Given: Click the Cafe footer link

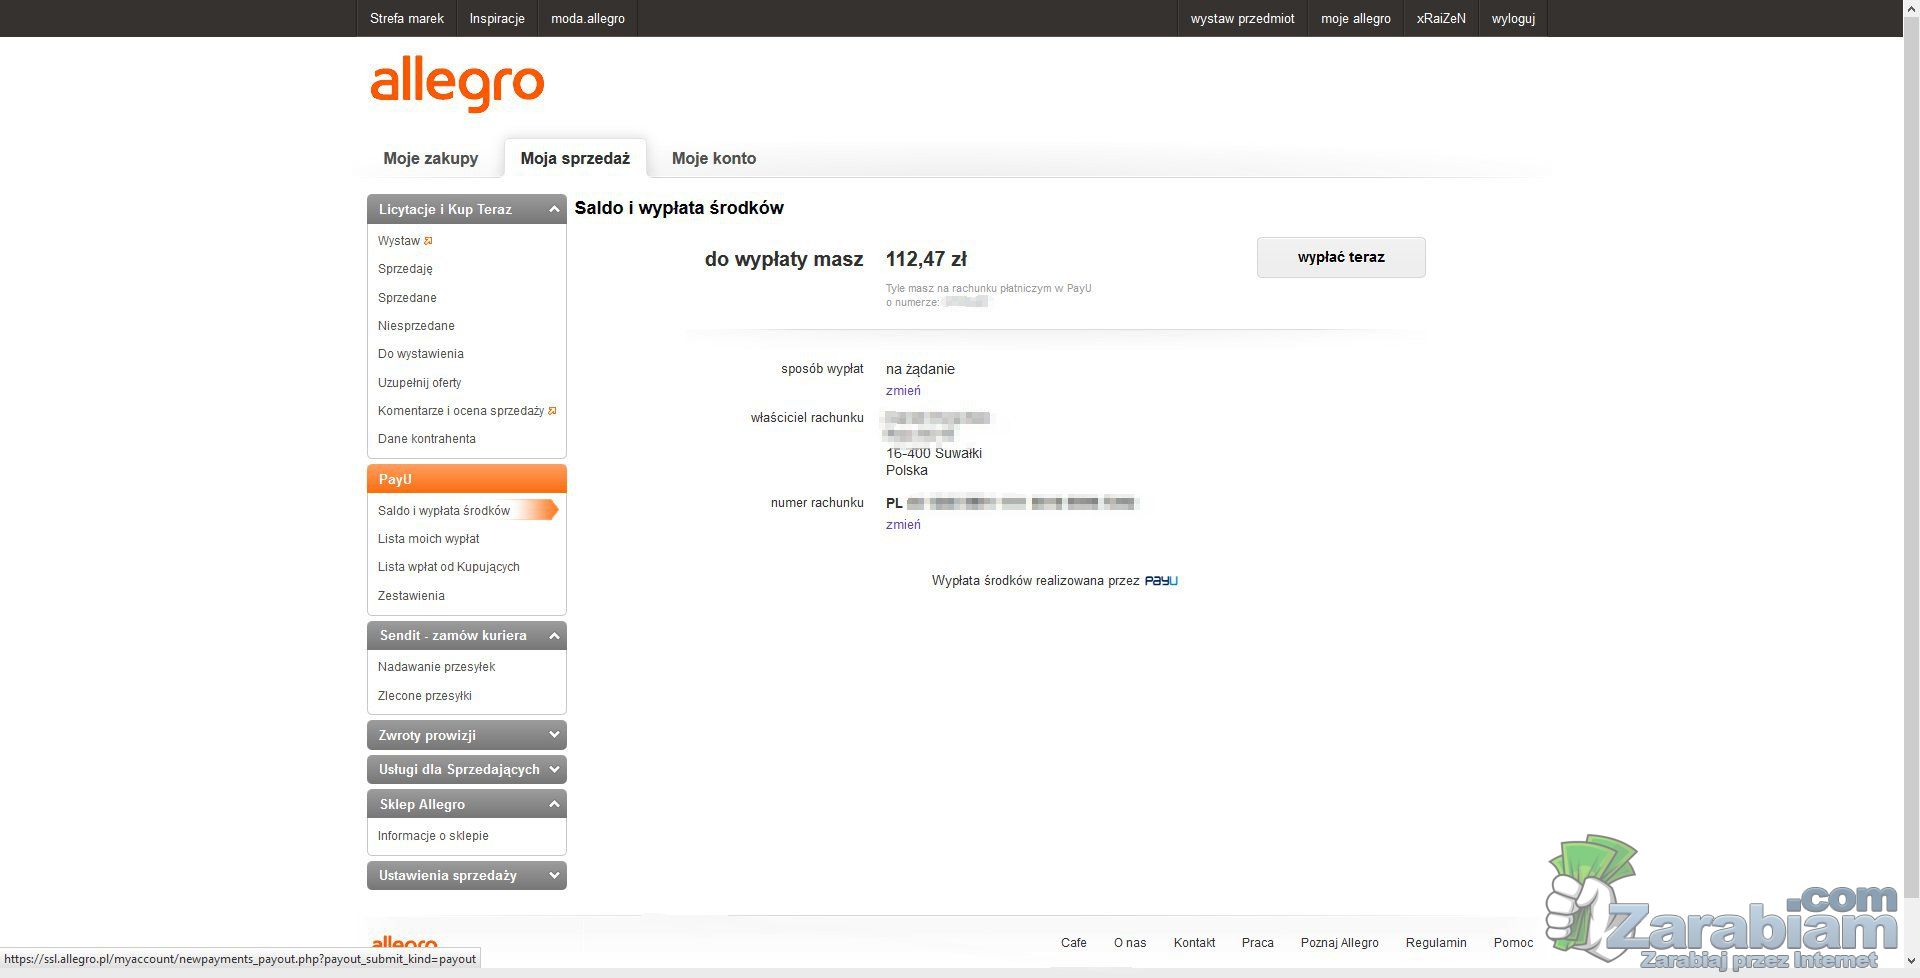Looking at the screenshot, I should (x=1074, y=943).
